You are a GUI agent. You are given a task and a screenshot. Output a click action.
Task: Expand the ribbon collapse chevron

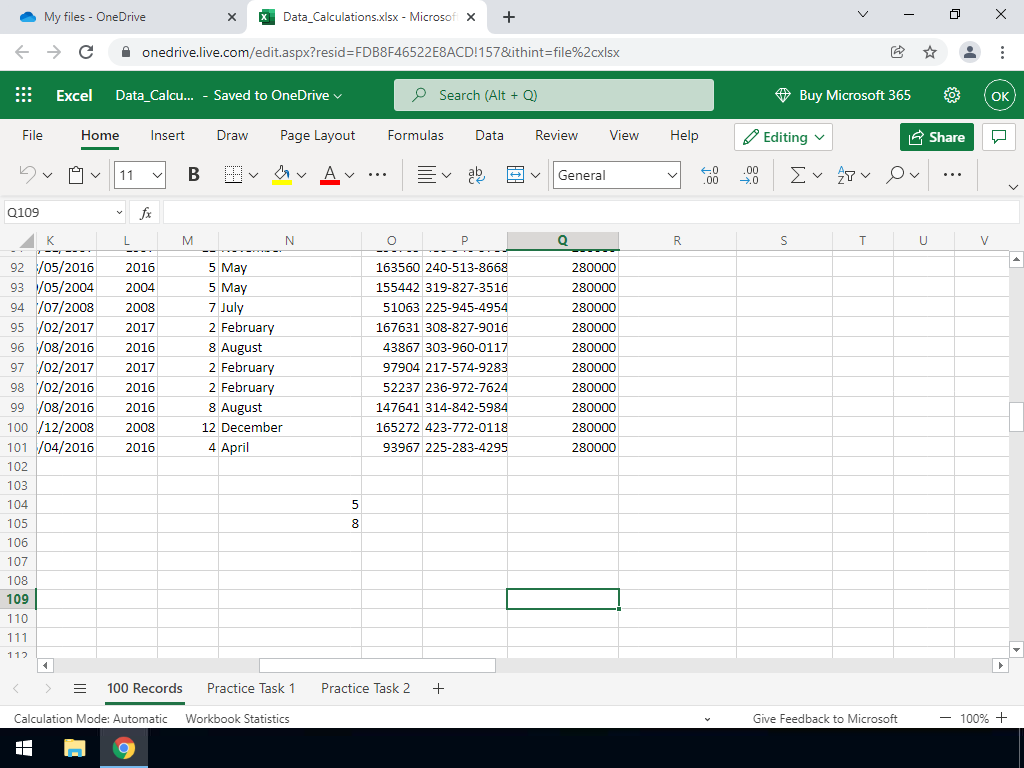pyautogui.click(x=1013, y=187)
